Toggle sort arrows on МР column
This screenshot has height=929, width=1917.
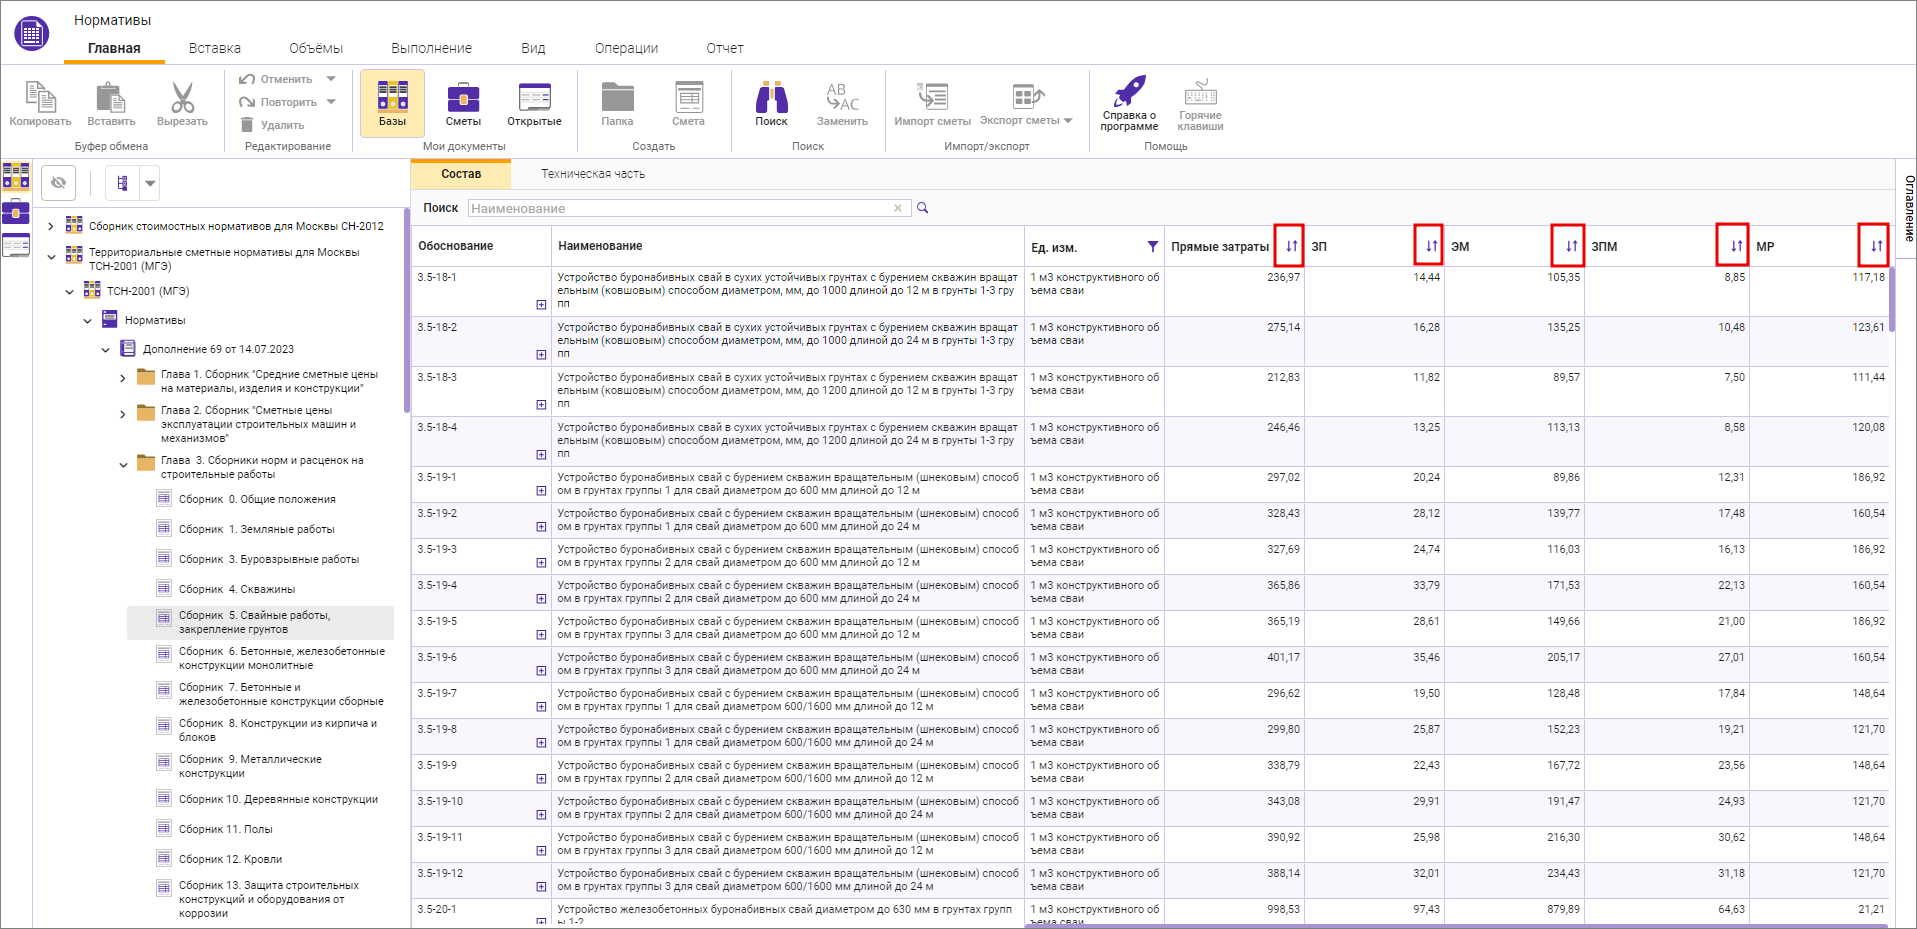1875,246
